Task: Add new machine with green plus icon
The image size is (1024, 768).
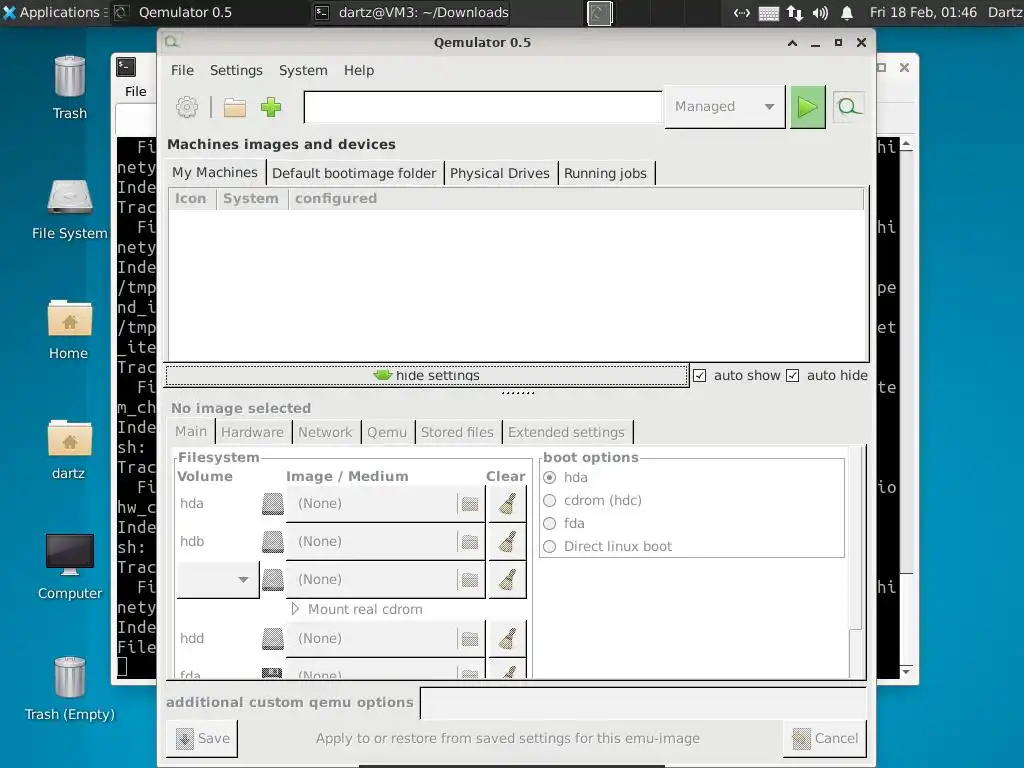Action: (x=271, y=107)
